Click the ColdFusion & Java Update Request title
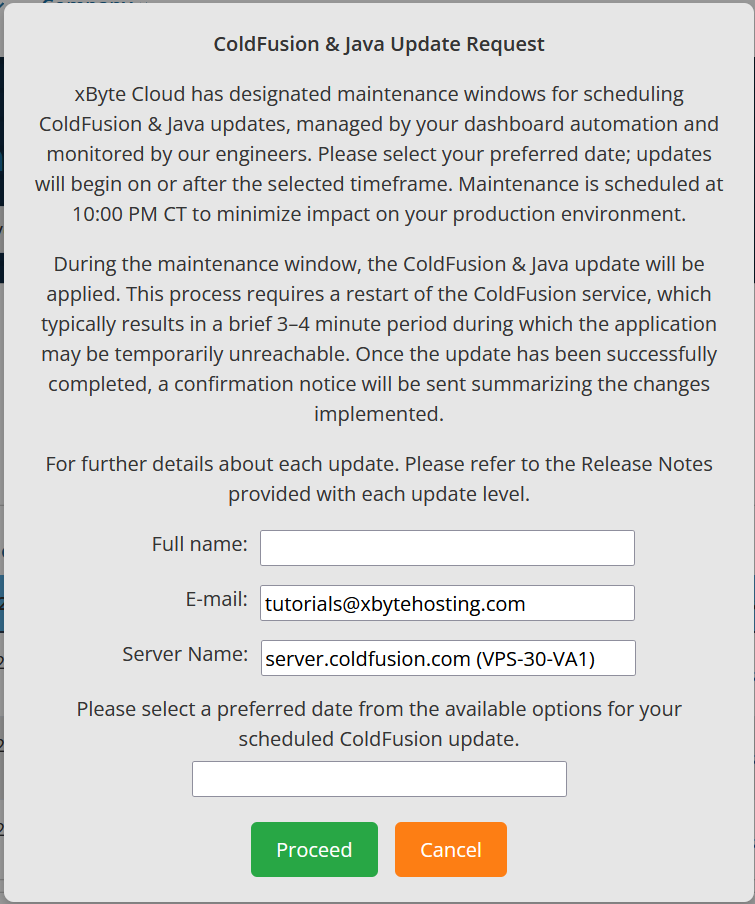The height and width of the screenshot is (904, 755). click(379, 44)
